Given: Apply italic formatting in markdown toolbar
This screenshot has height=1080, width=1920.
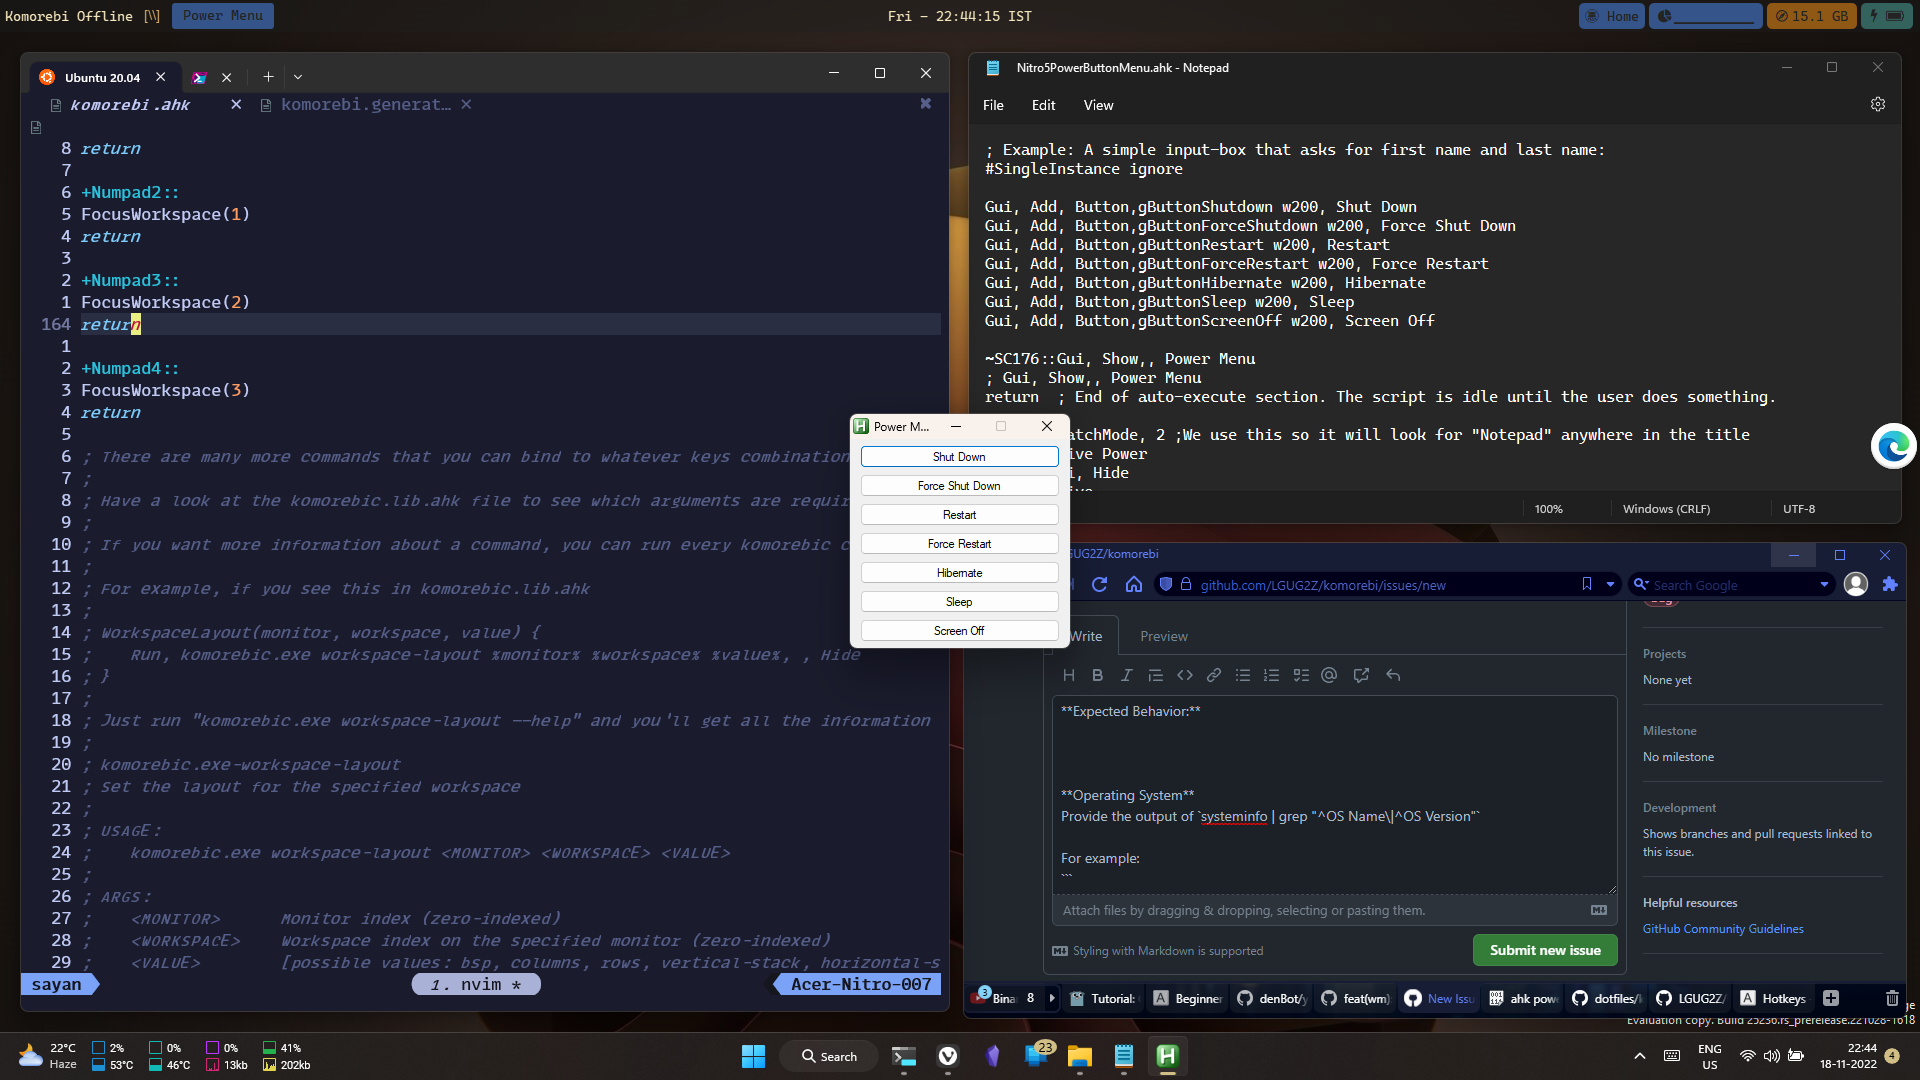Looking at the screenshot, I should (1126, 675).
